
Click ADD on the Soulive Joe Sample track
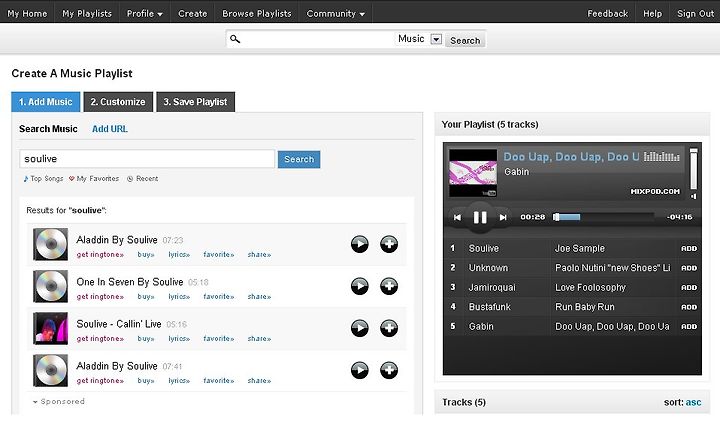689,248
